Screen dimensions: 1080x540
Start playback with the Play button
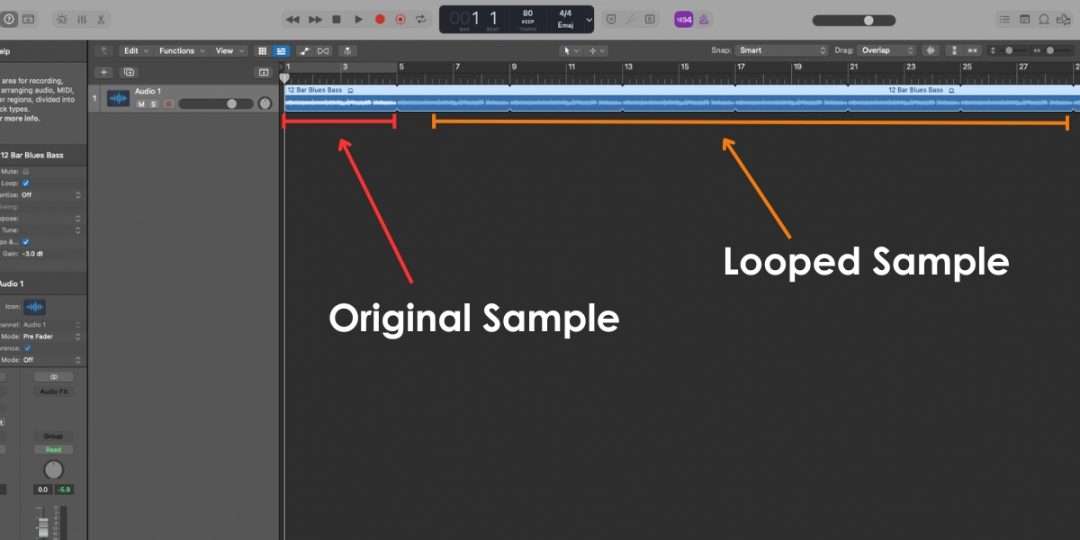358,19
